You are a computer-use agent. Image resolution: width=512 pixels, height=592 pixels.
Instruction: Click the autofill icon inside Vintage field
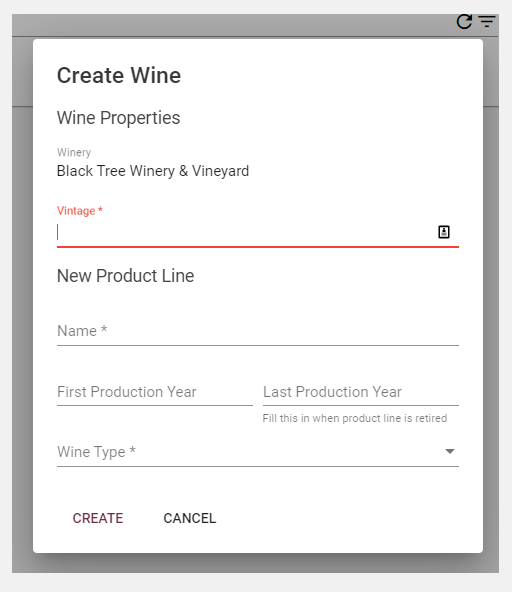(x=444, y=232)
